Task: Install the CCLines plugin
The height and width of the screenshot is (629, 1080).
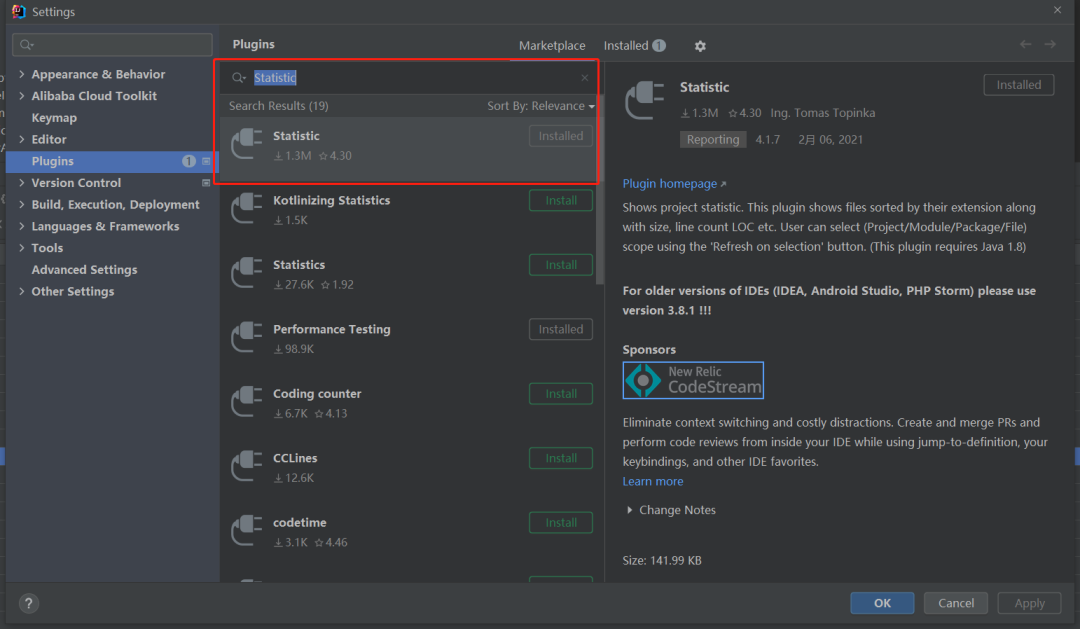Action: [561, 458]
